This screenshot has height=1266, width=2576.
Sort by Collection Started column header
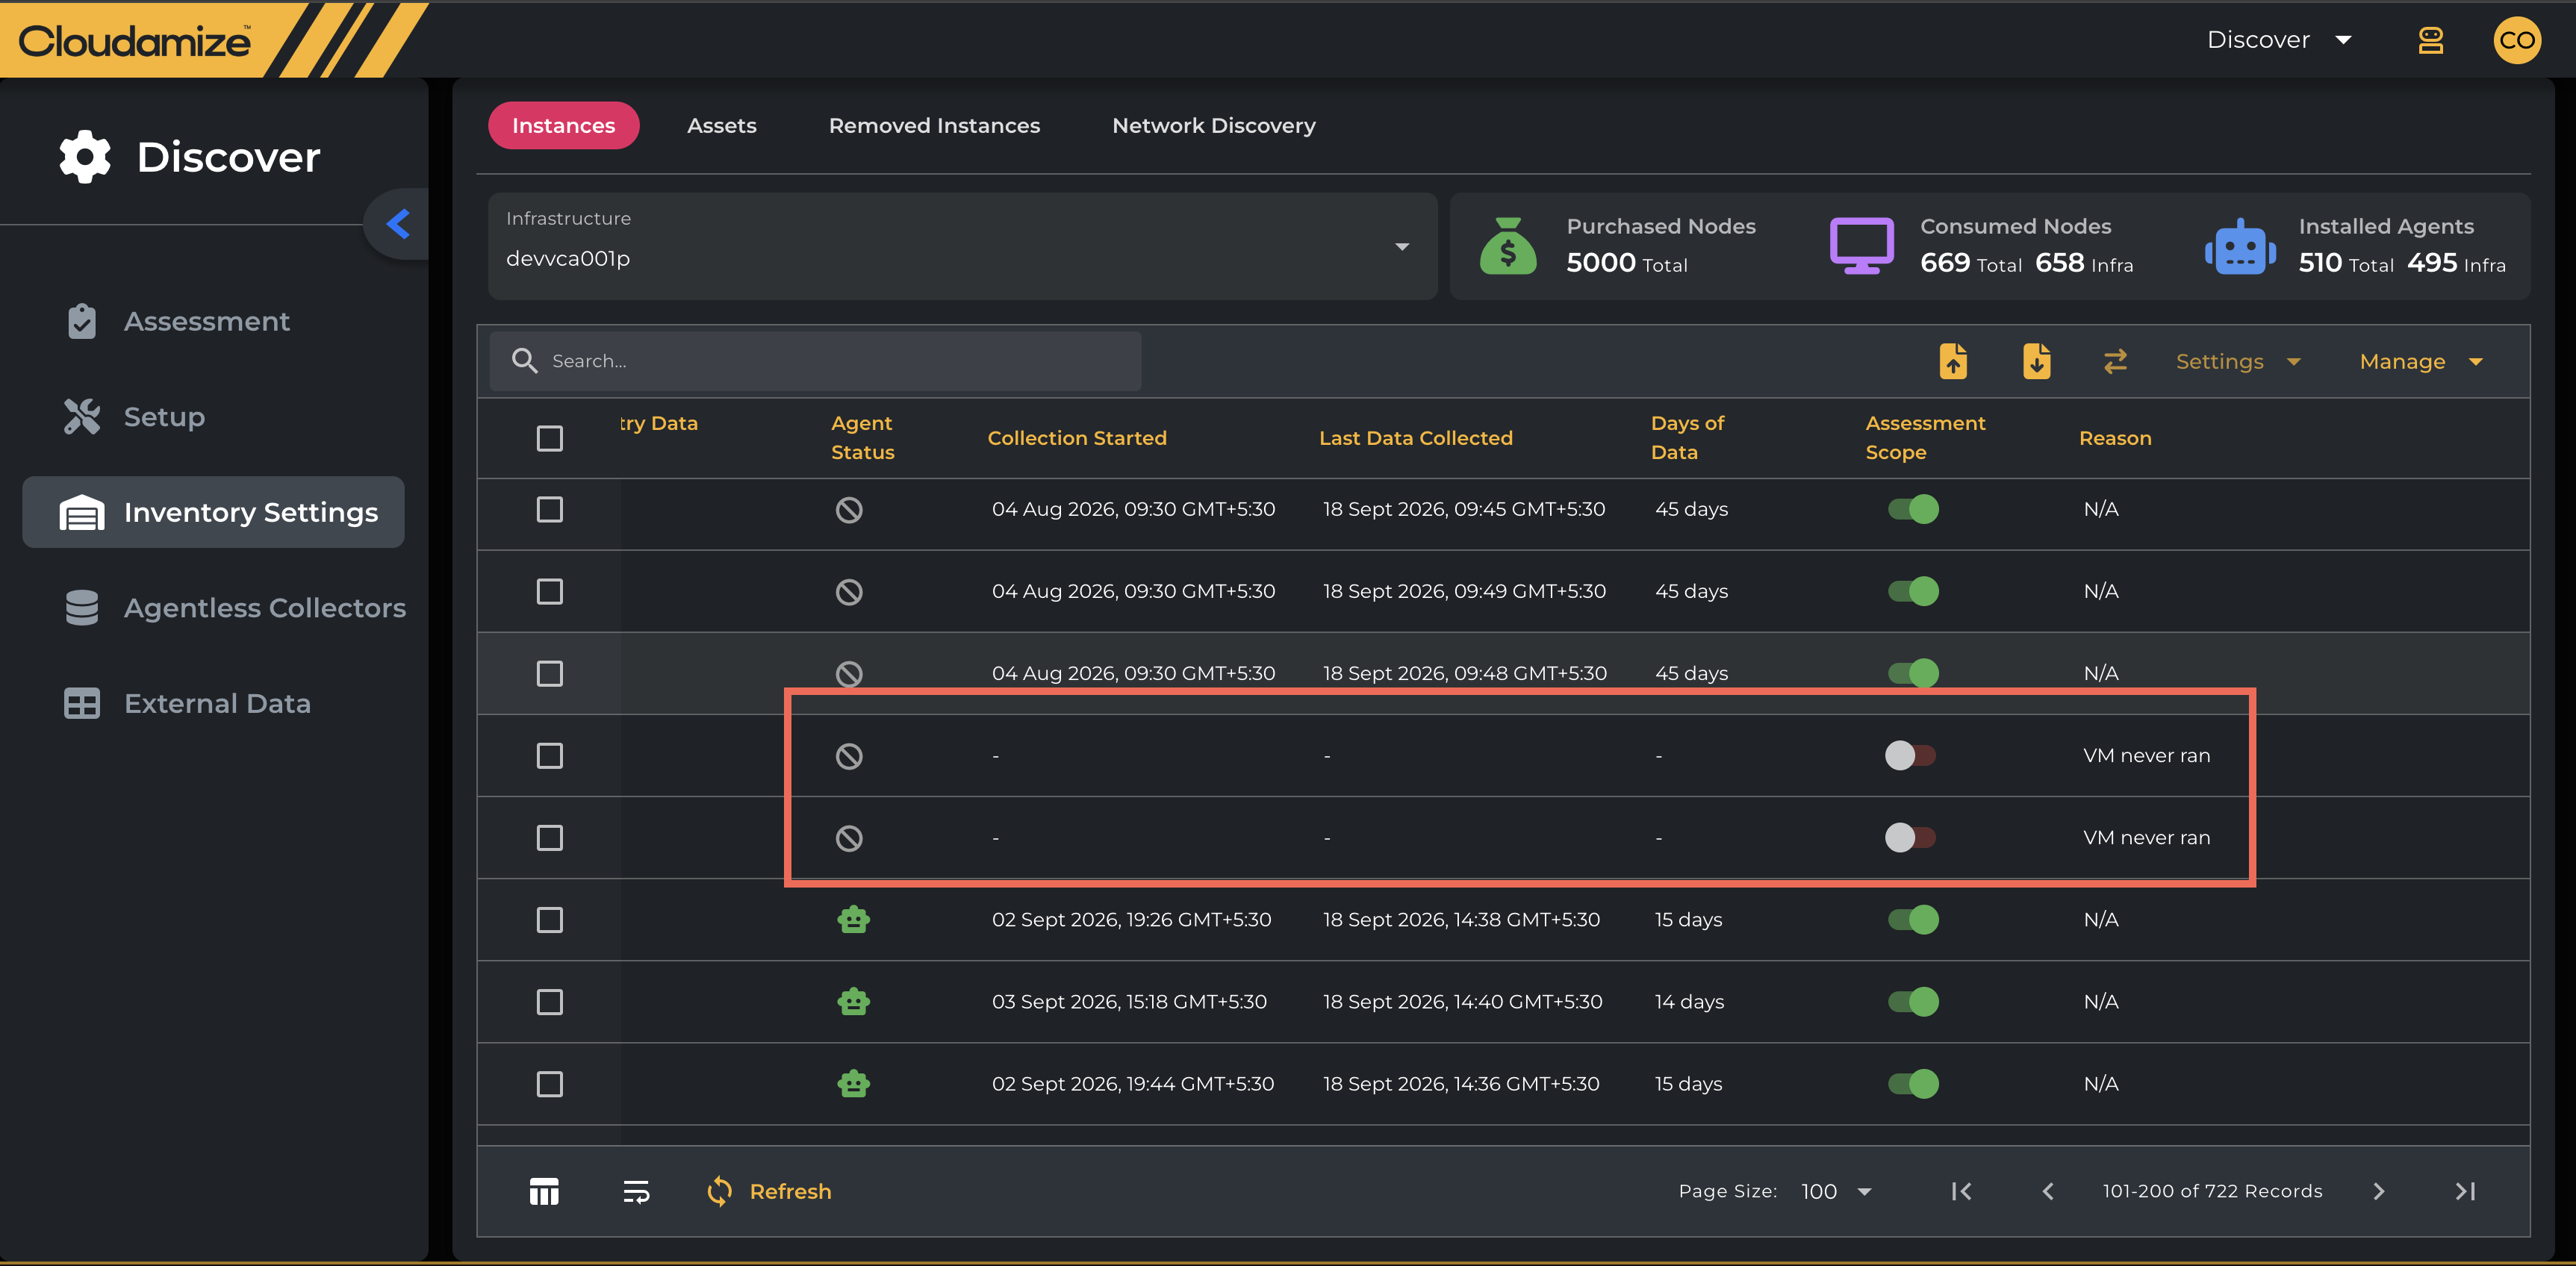click(x=1077, y=438)
